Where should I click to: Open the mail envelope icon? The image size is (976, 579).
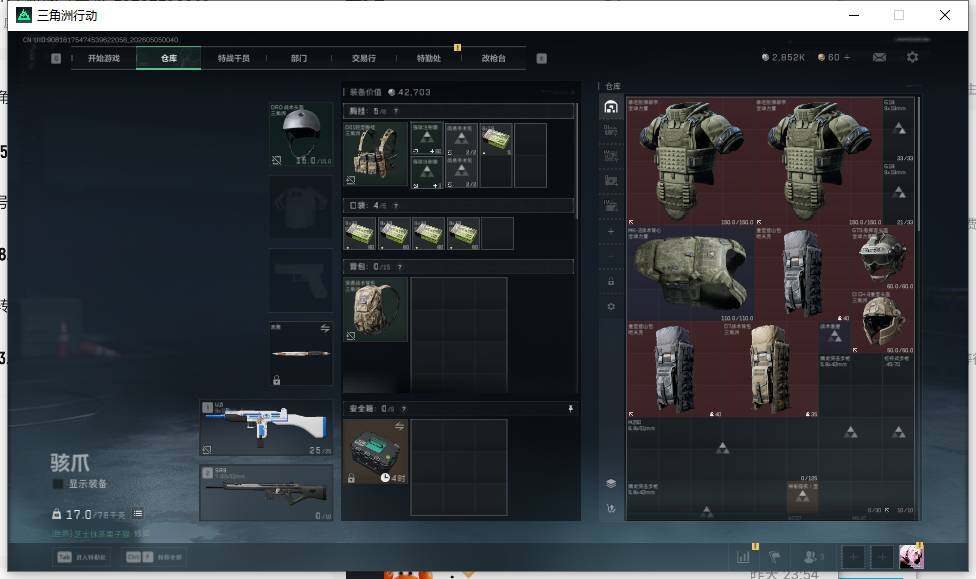point(880,57)
